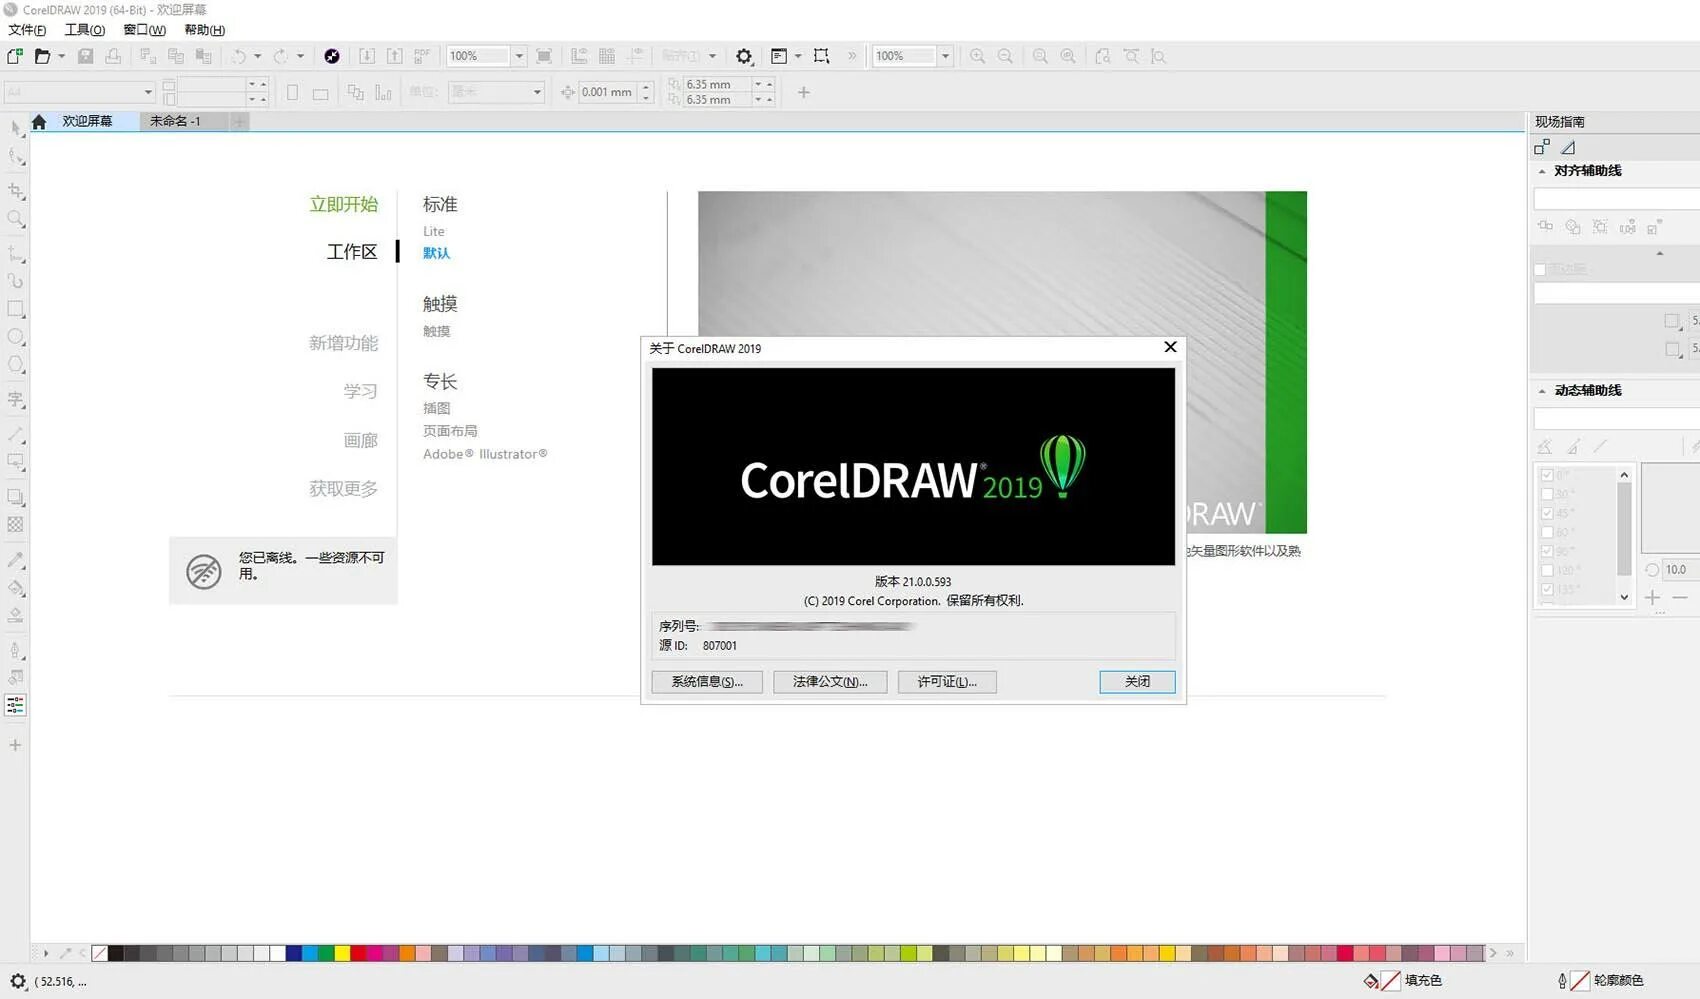1700x999 pixels.
Task: Choose the Adobe Illustrator workspace link
Action: (x=485, y=454)
